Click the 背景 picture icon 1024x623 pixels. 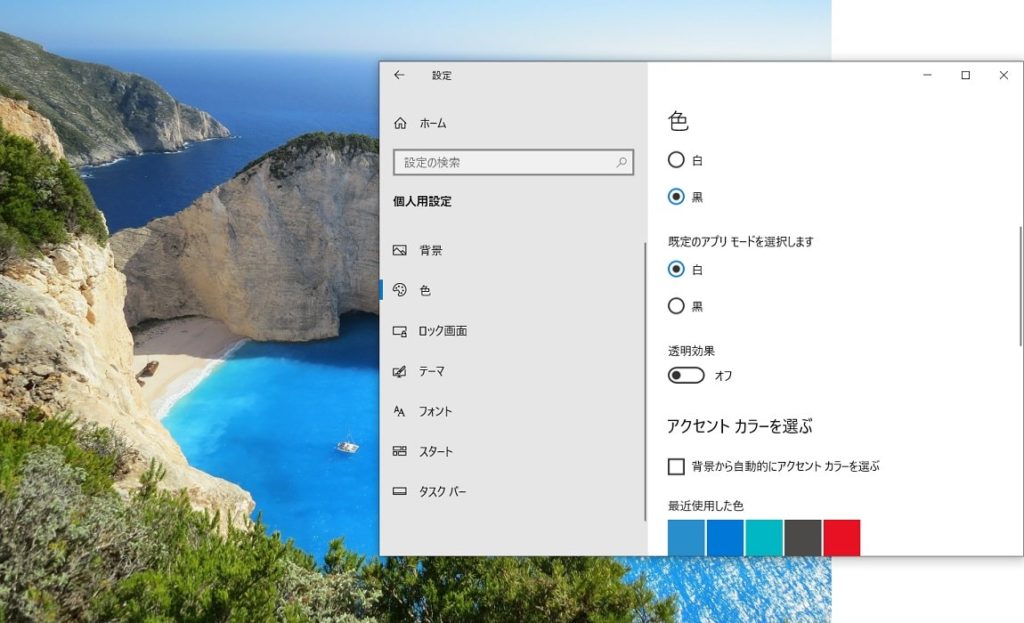coord(400,250)
